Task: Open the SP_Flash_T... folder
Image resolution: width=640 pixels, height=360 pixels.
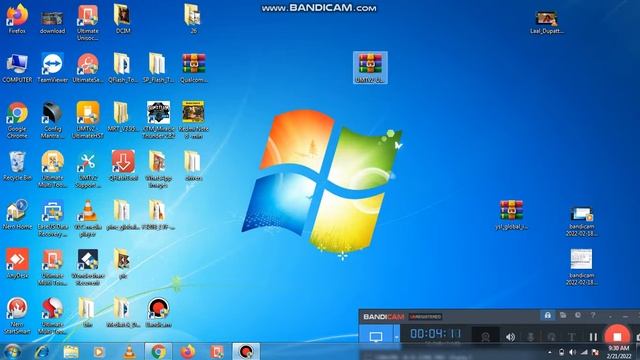Action: point(158,68)
